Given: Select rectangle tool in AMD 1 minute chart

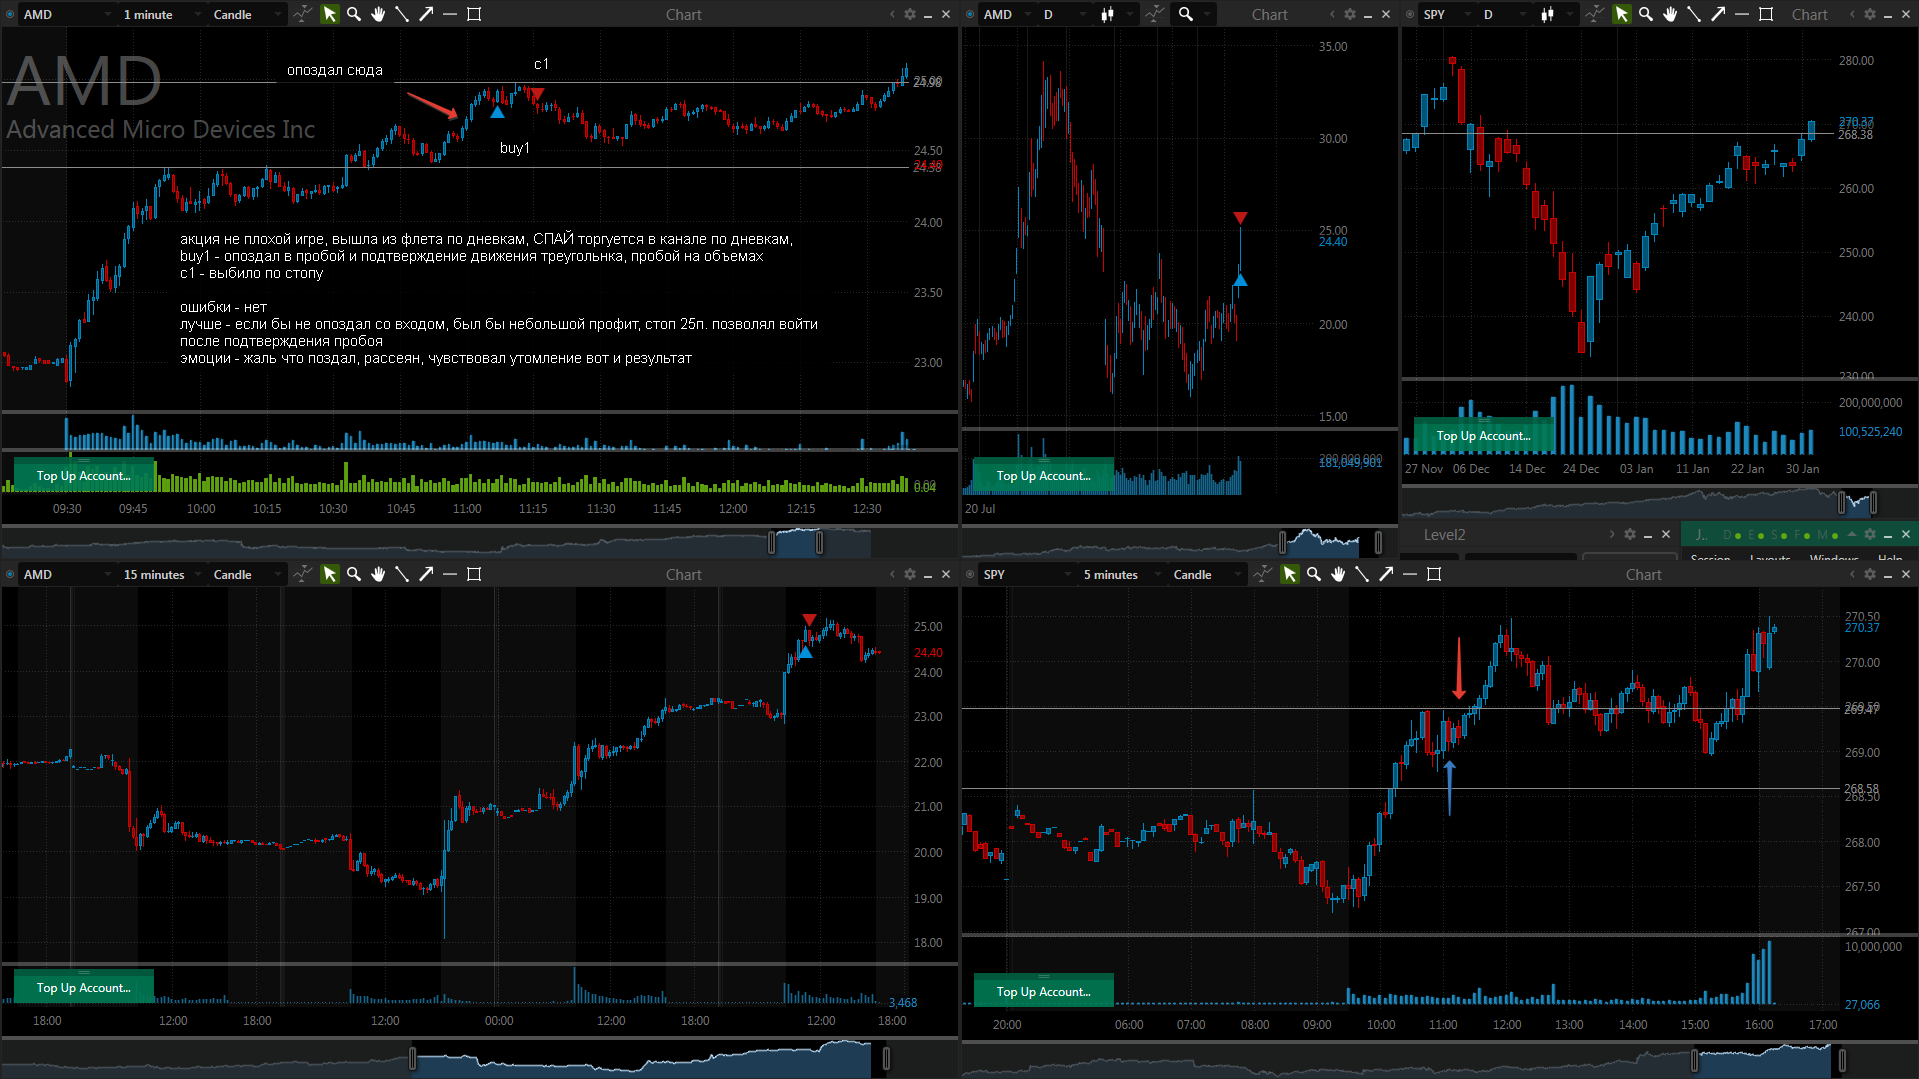Looking at the screenshot, I should point(474,14).
